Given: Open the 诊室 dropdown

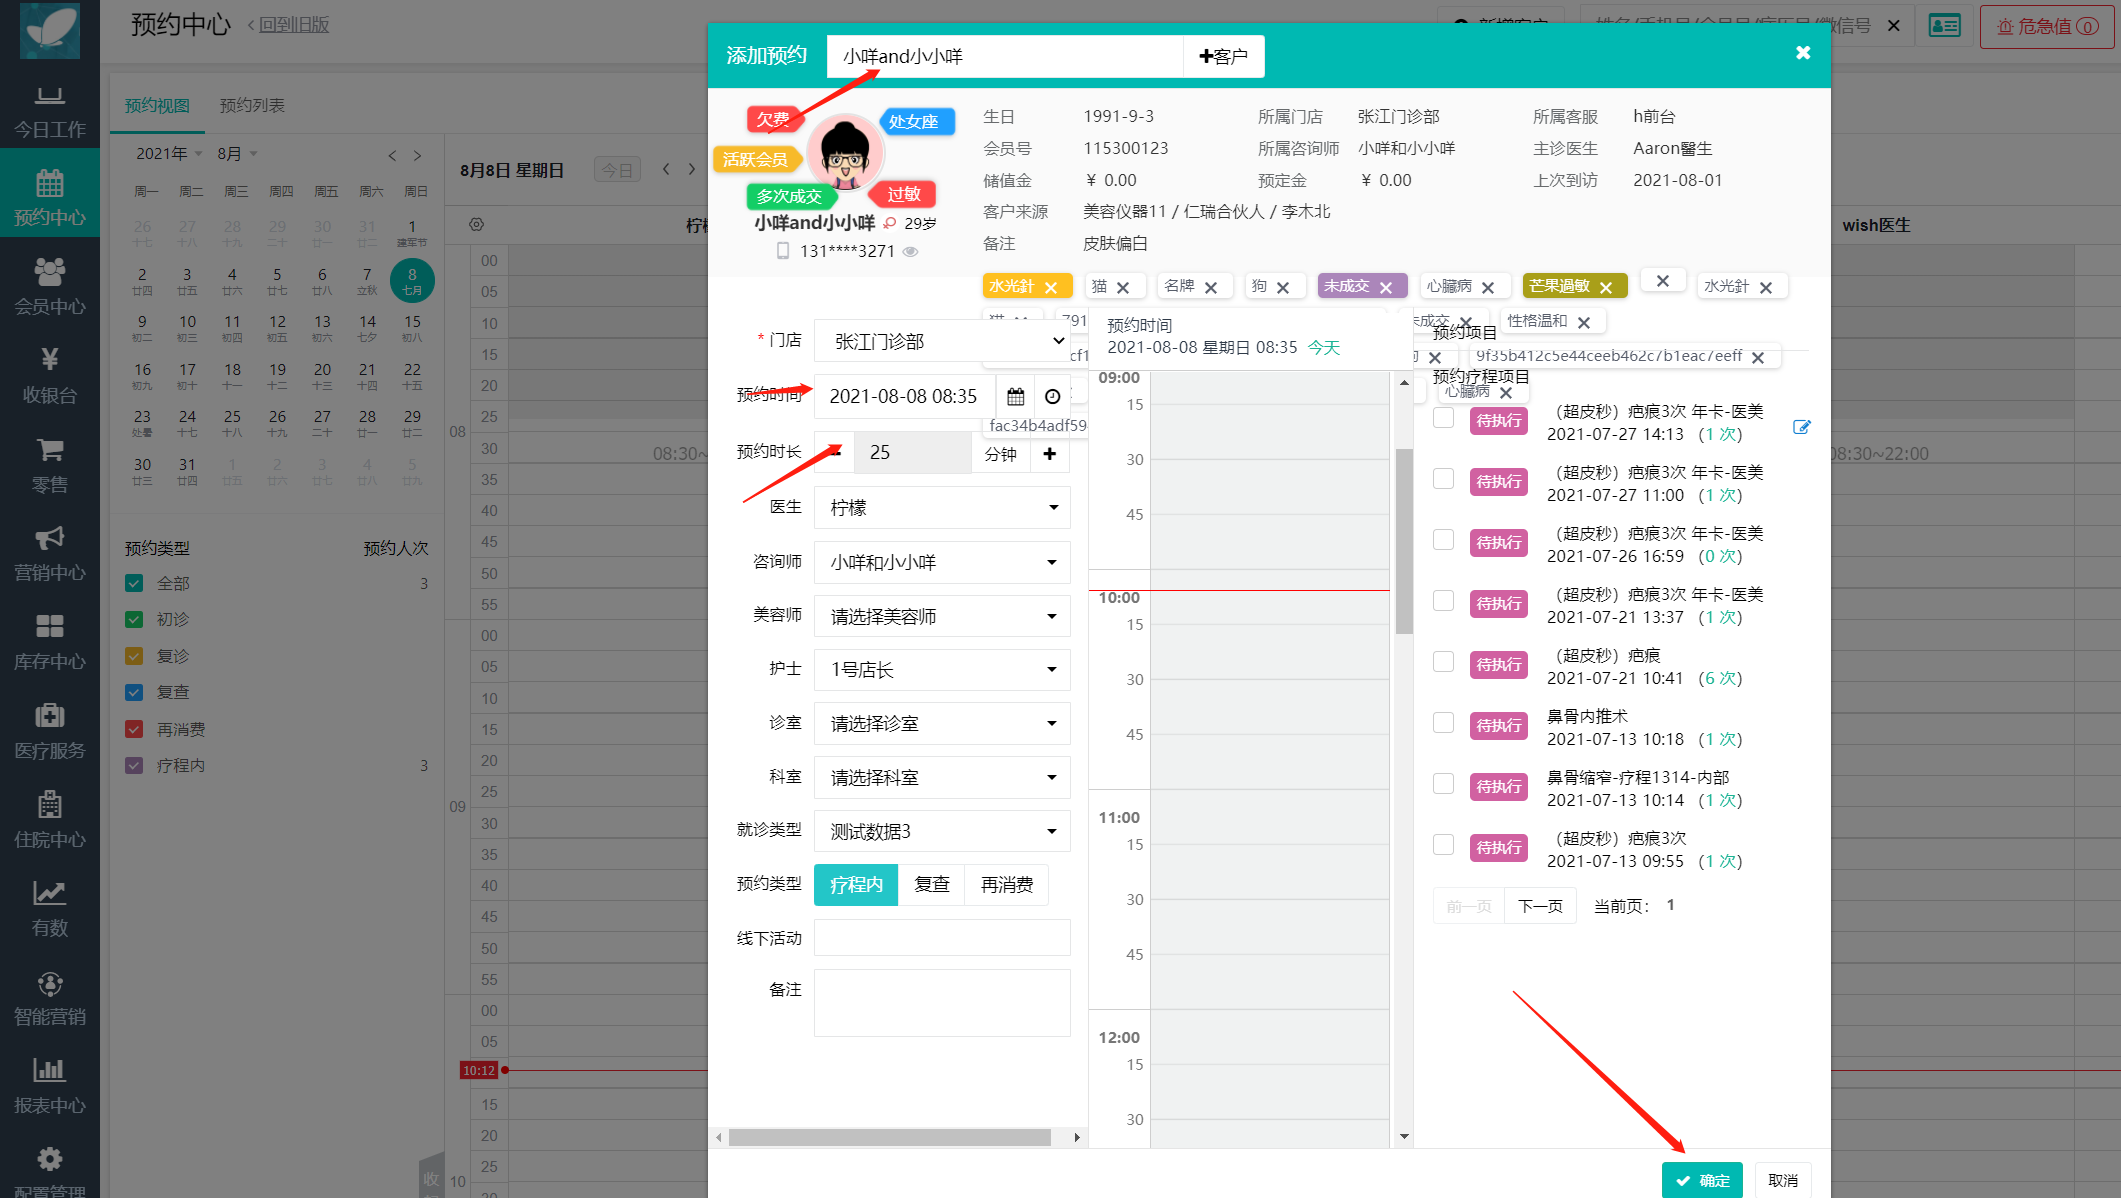Looking at the screenshot, I should tap(942, 724).
